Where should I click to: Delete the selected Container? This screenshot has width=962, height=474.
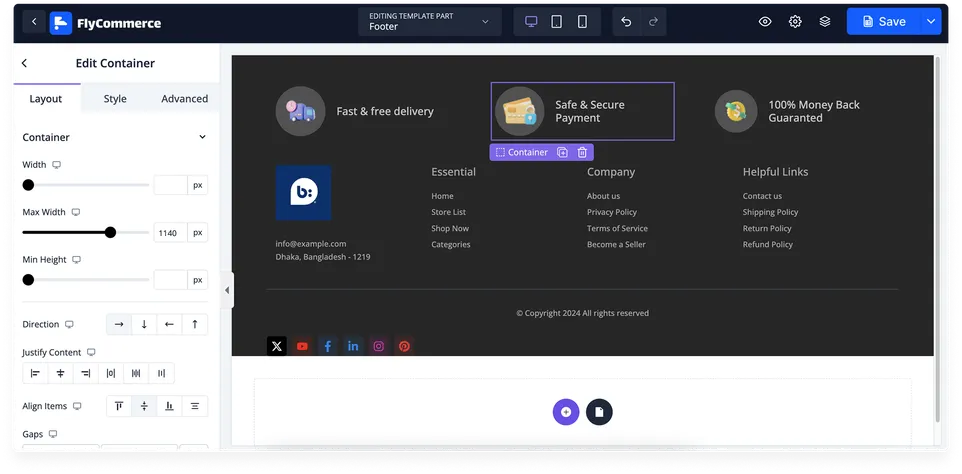[582, 152]
